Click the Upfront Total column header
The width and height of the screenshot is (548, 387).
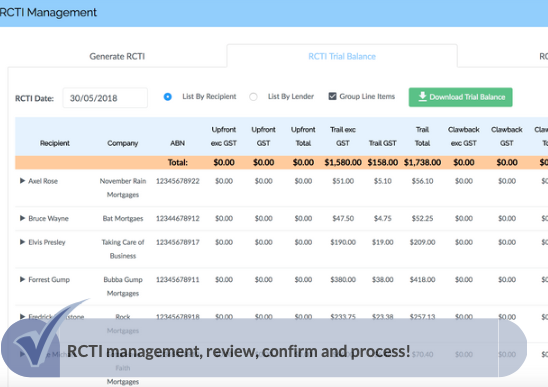tap(303, 136)
